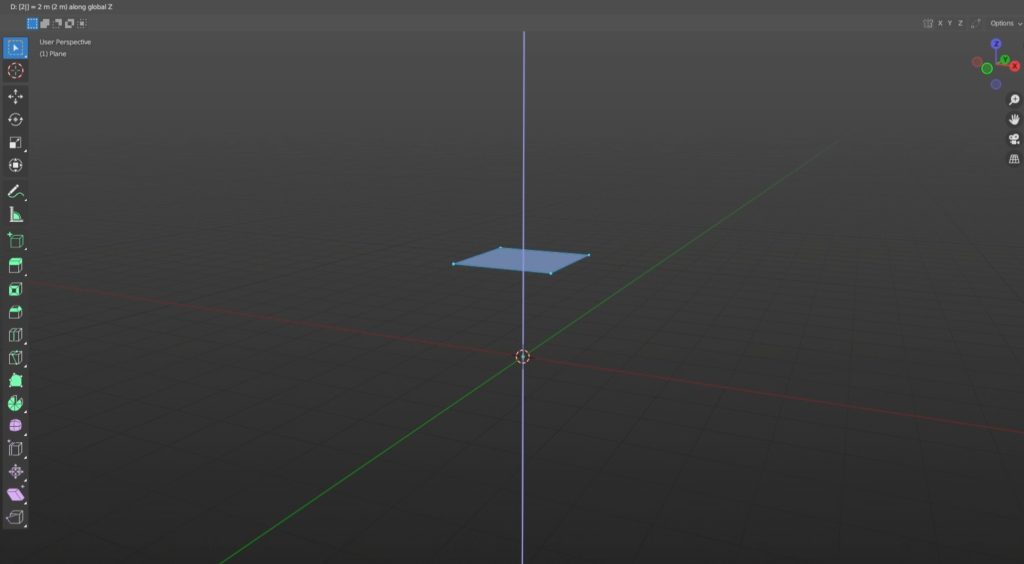
Task: Select the Extrude Region tool
Action: 15,266
